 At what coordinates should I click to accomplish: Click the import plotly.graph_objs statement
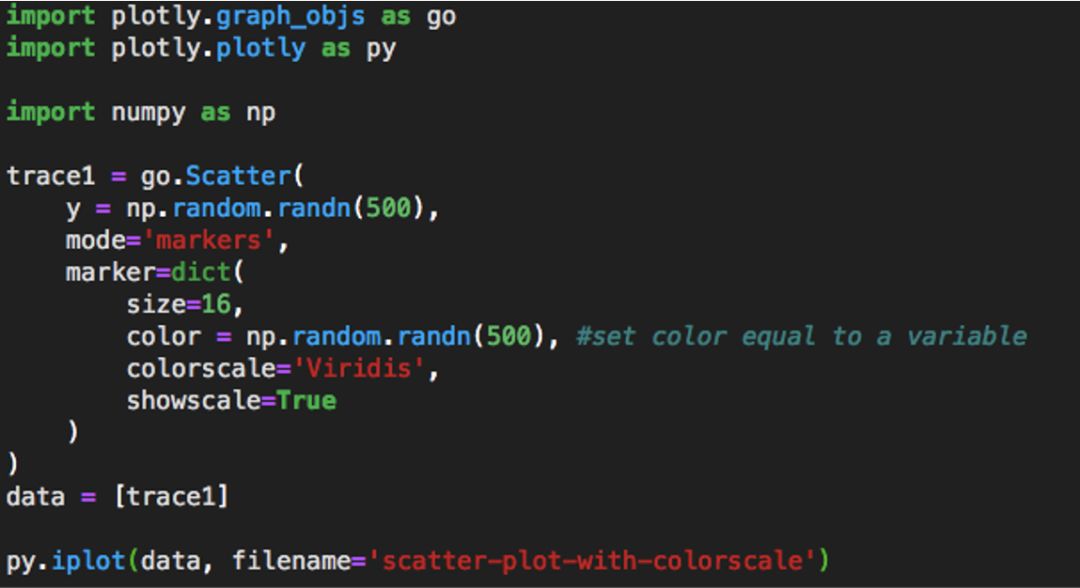point(180,16)
